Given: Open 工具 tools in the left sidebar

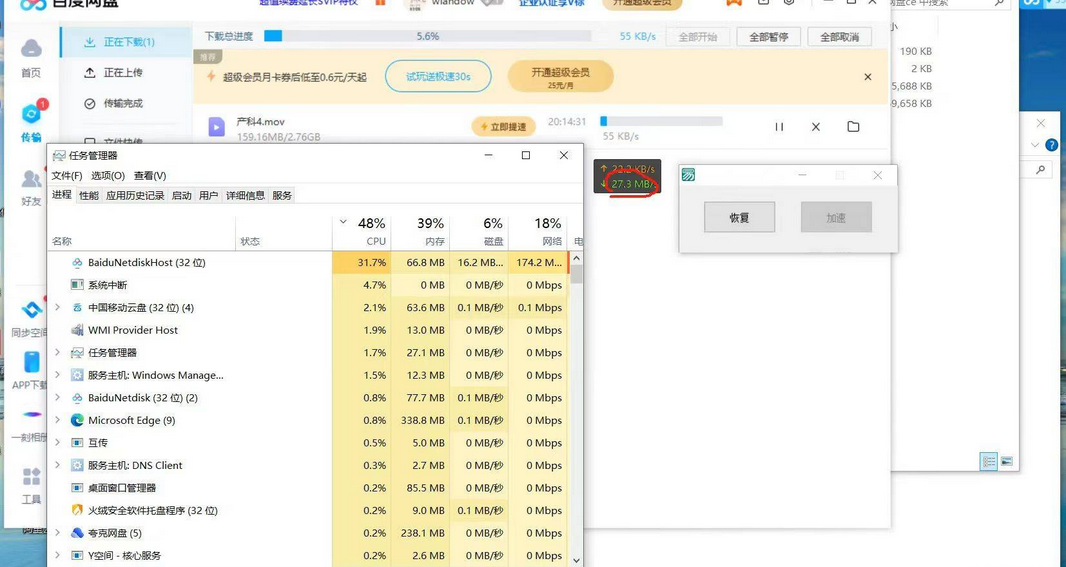Looking at the screenshot, I should pos(31,485).
